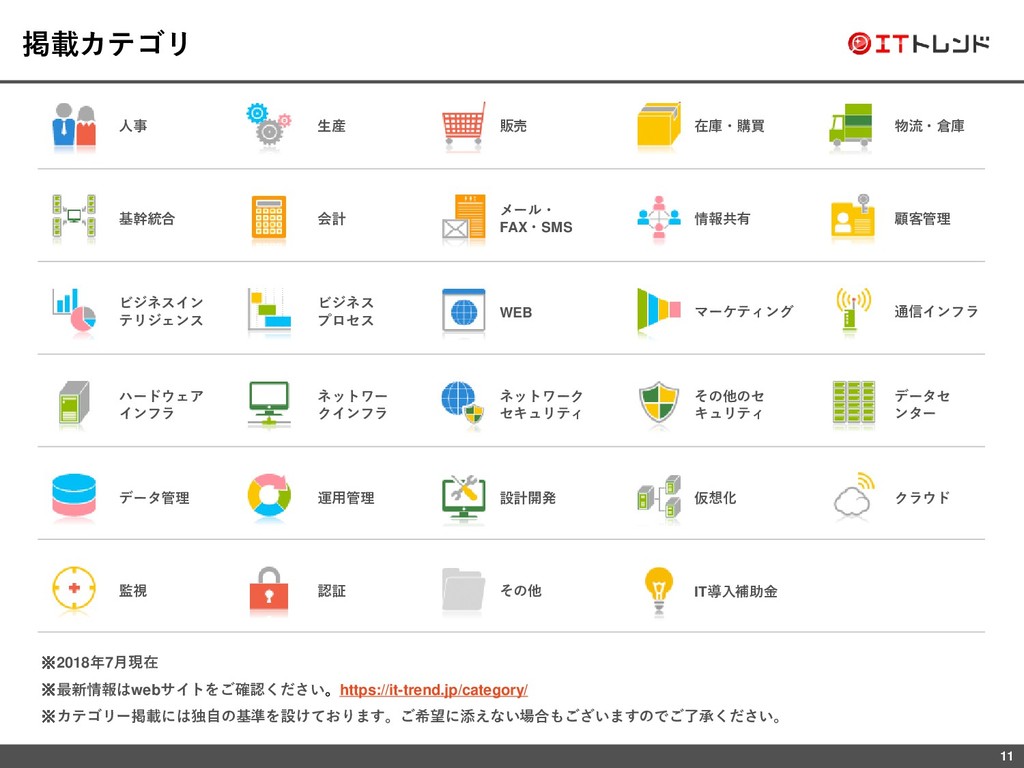Click the 設計開発 label
Image resolution: width=1024 pixels, height=768 pixels.
pos(528,498)
